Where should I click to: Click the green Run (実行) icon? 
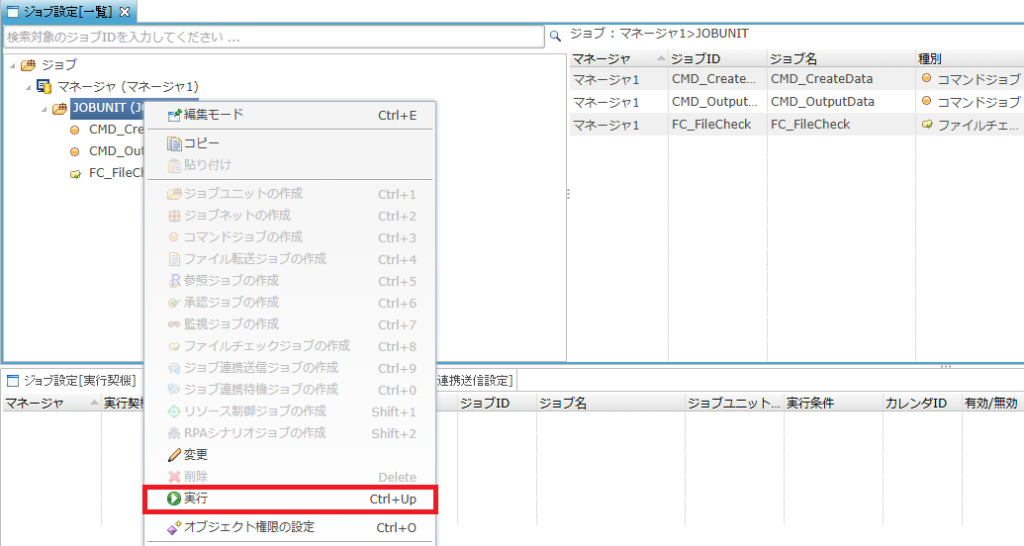pos(174,498)
